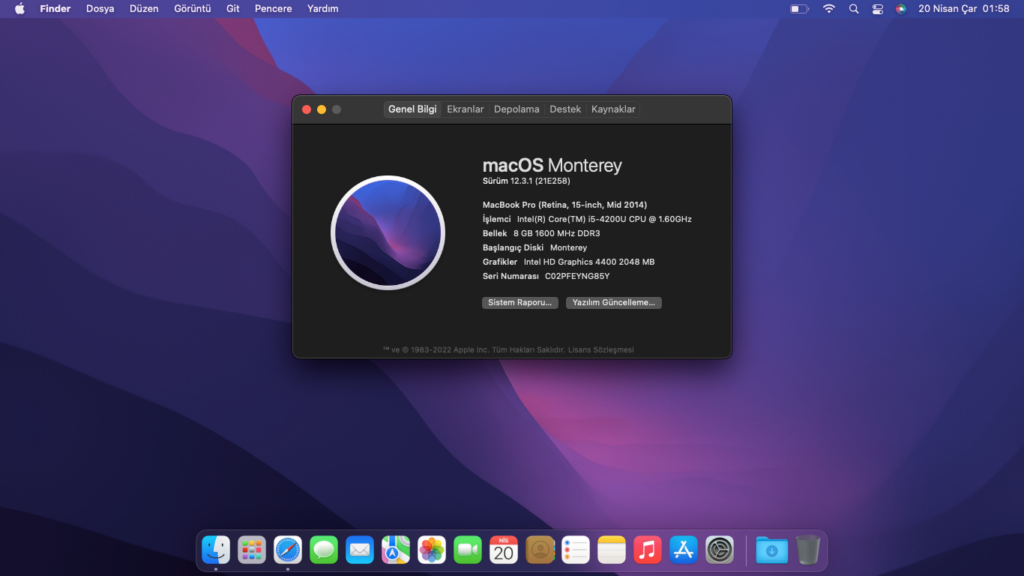This screenshot has height=576, width=1024.
Task: Open the Düzen menu
Action: tap(144, 8)
